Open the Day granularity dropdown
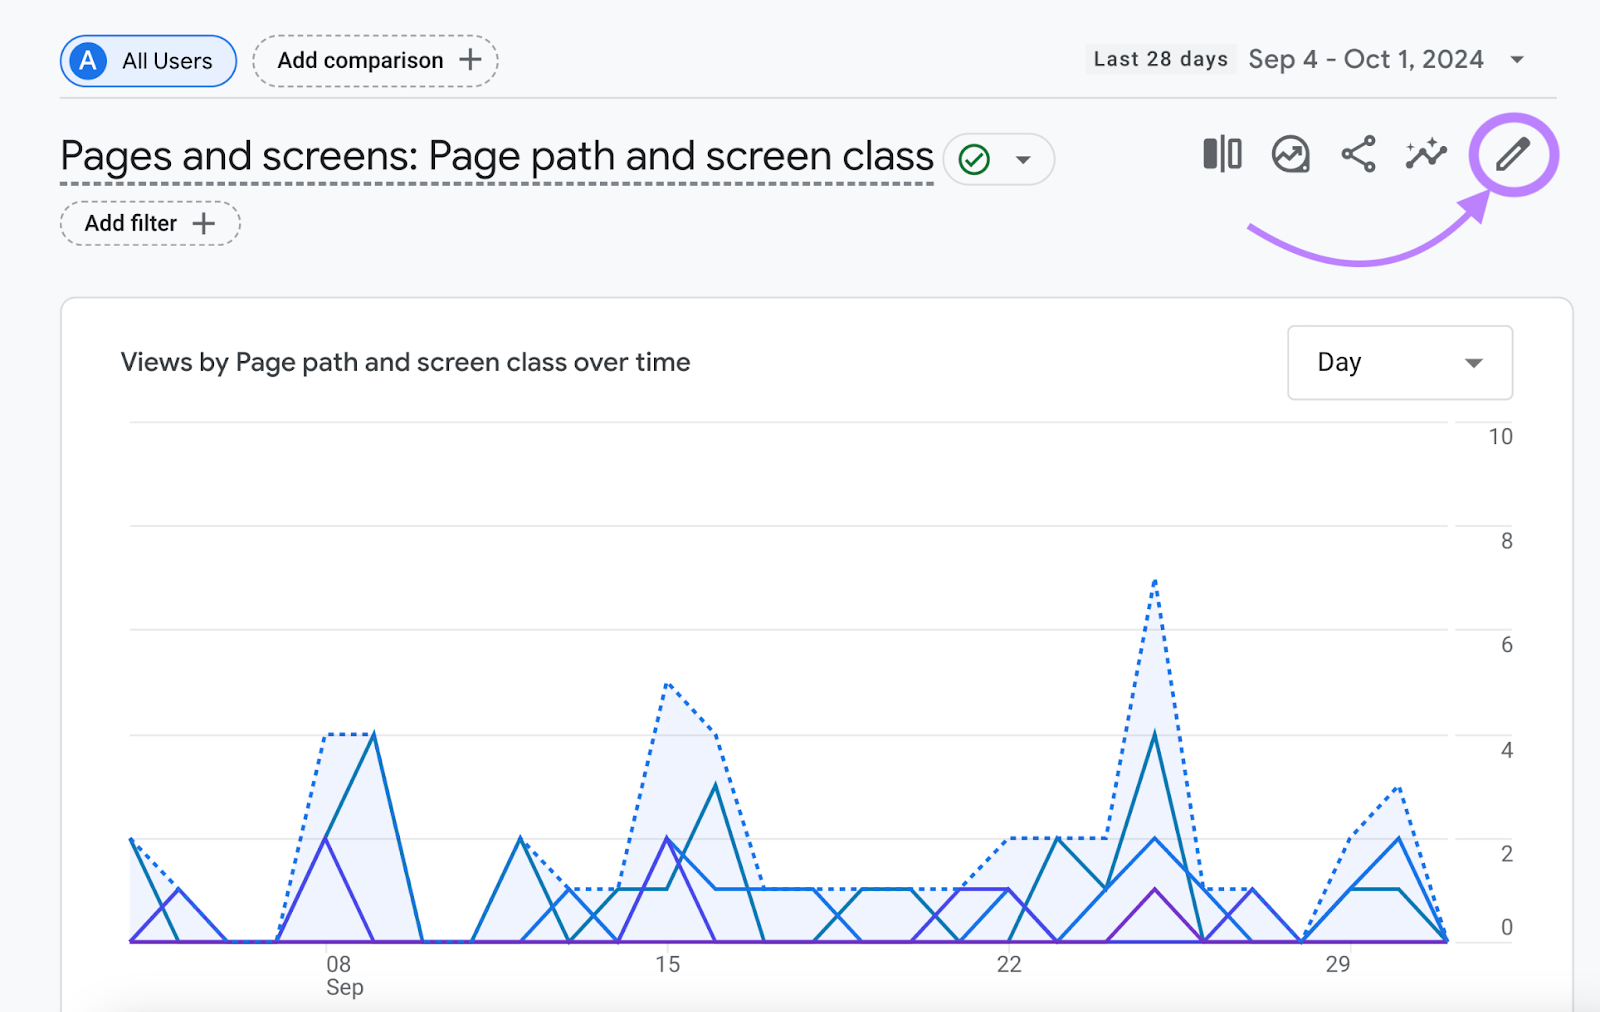This screenshot has height=1012, width=1600. pyautogui.click(x=1399, y=362)
